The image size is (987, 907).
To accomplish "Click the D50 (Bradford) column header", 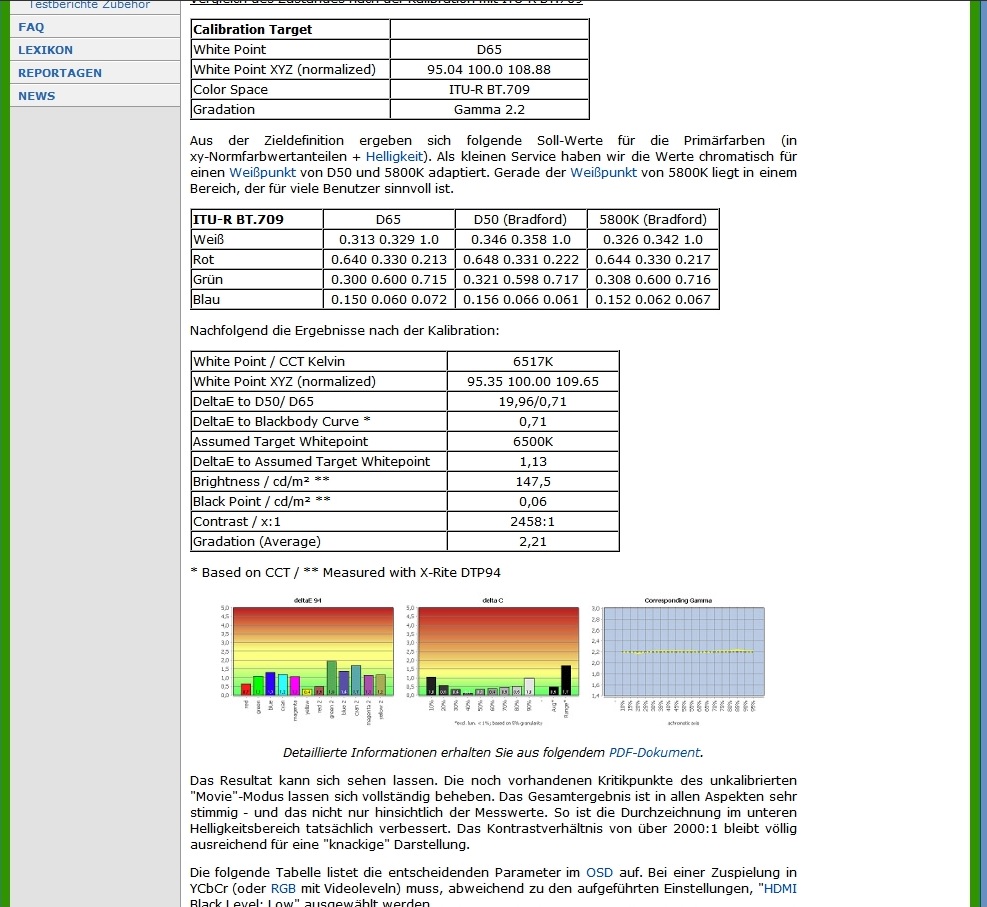I will [521, 219].
